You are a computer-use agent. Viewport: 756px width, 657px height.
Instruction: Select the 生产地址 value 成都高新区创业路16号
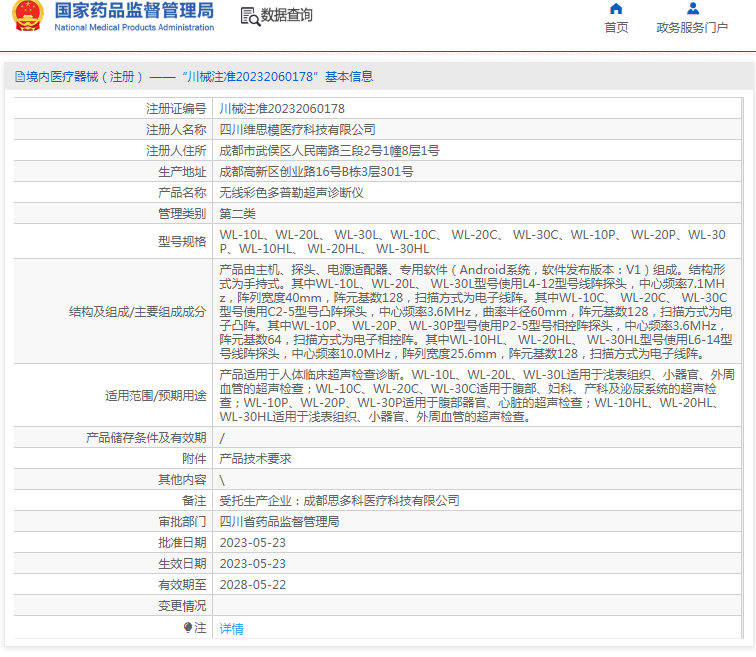[x=316, y=172]
